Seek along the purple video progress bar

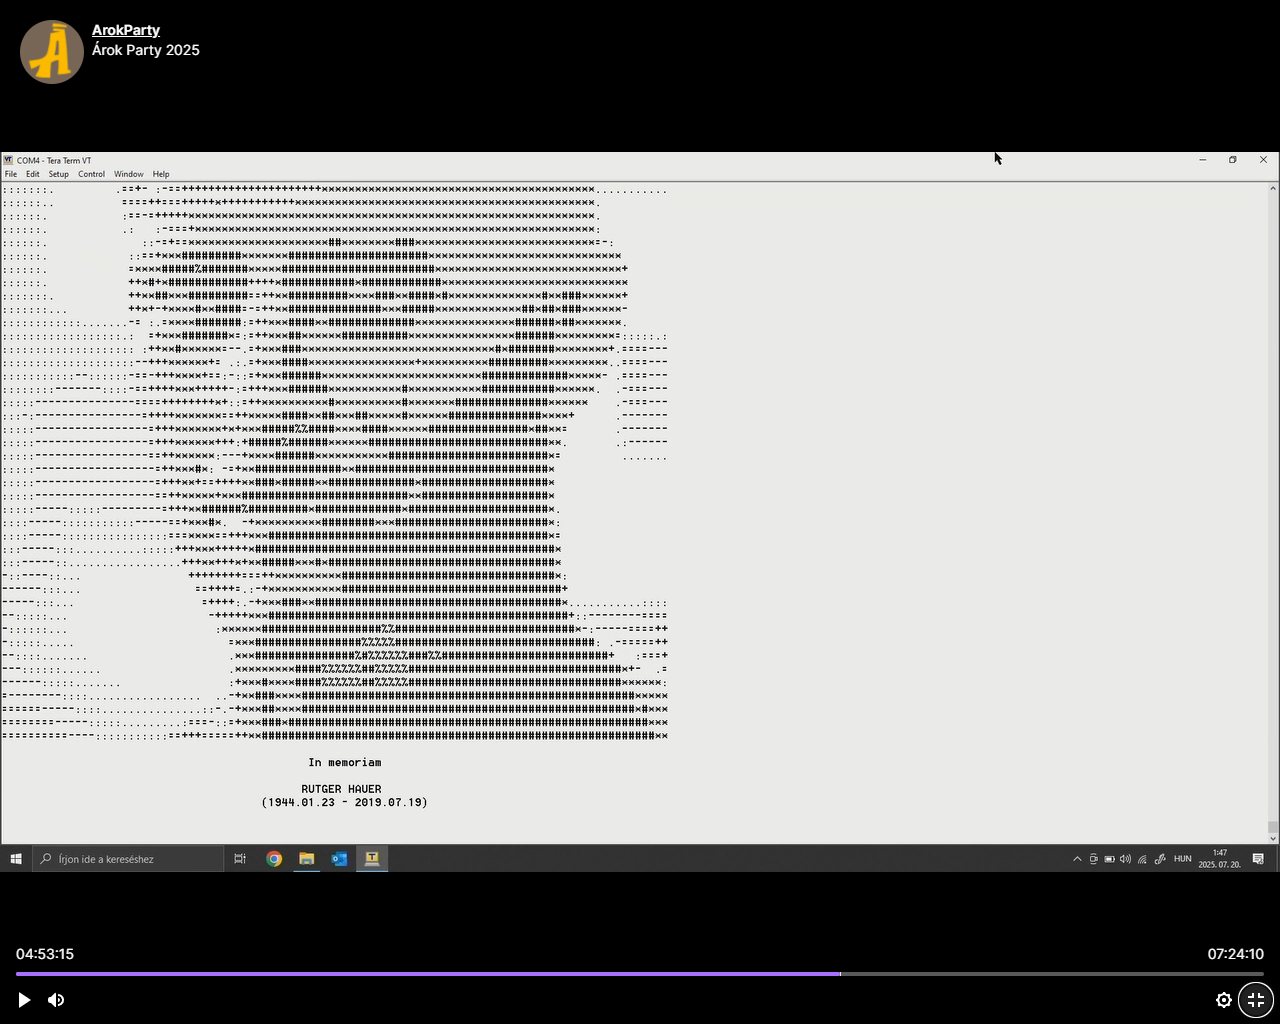click(640, 974)
